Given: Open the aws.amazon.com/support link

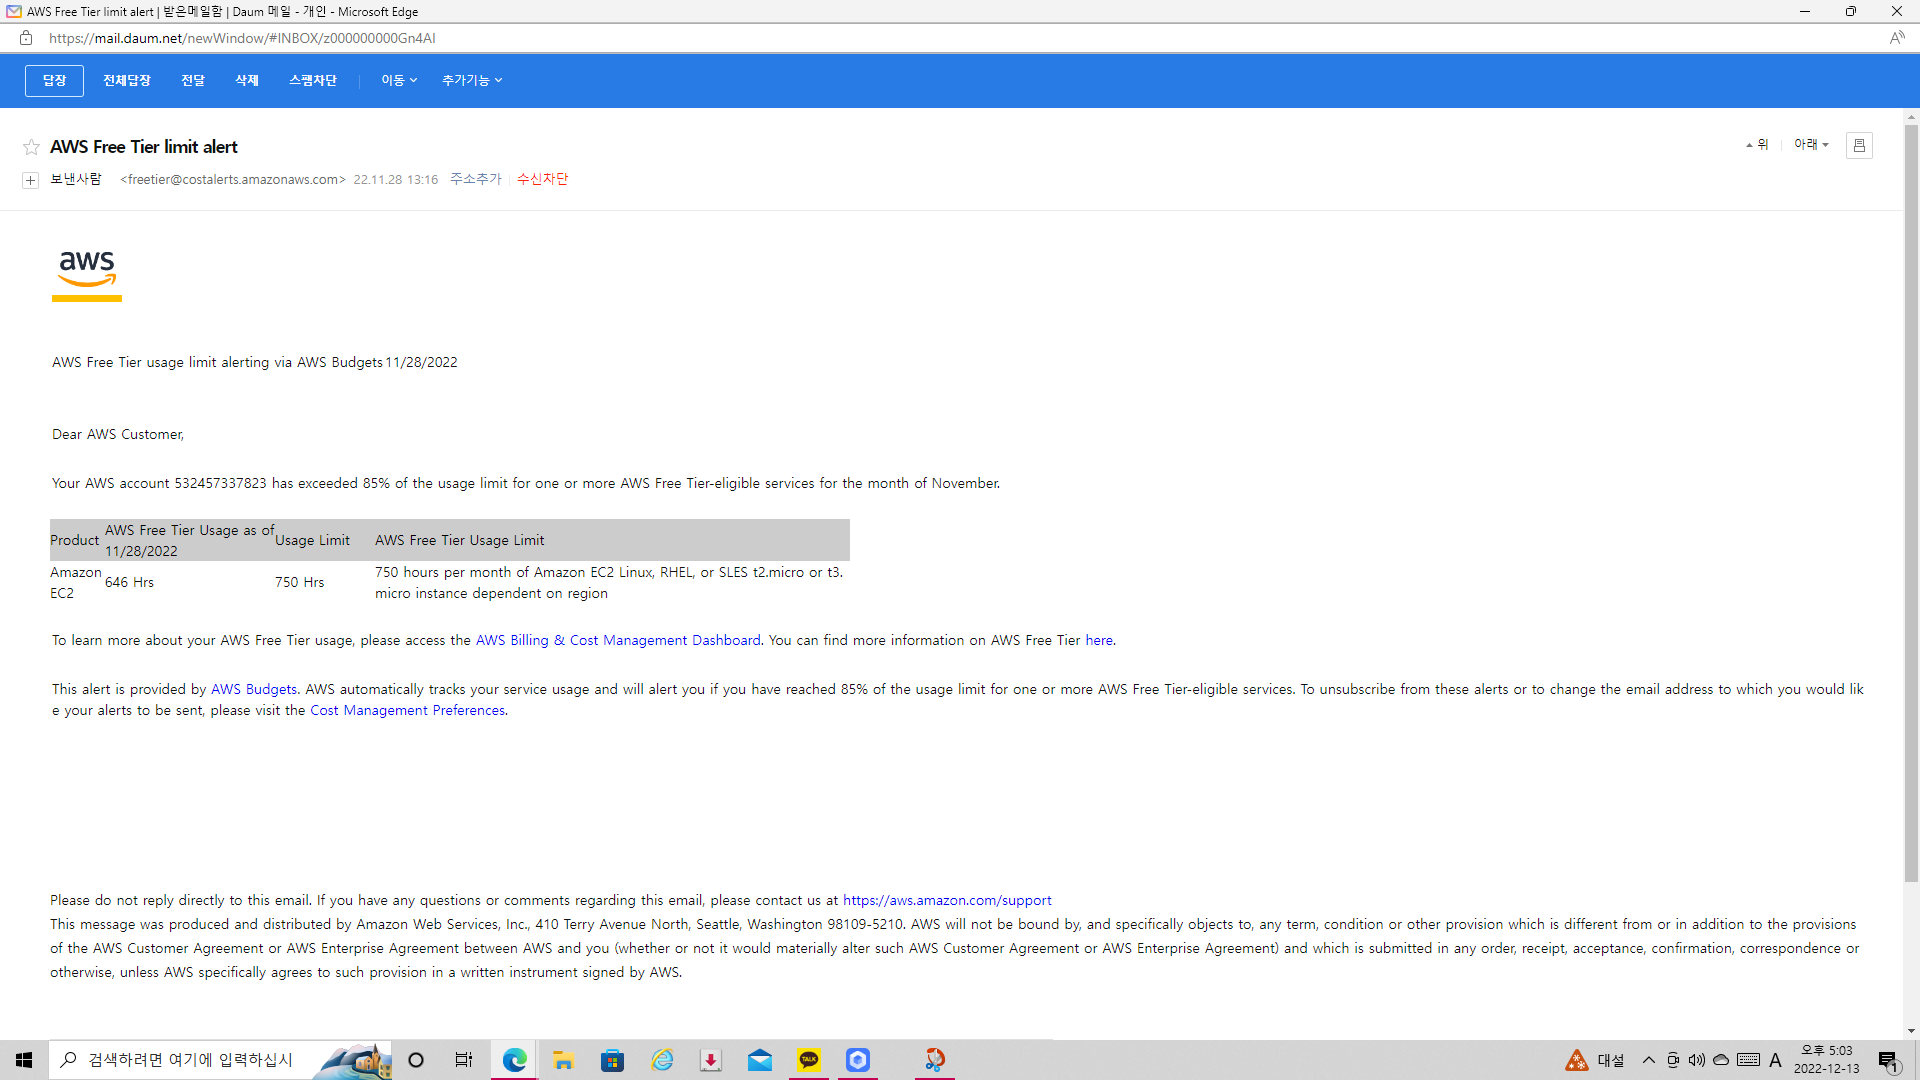Looking at the screenshot, I should pyautogui.click(x=947, y=900).
